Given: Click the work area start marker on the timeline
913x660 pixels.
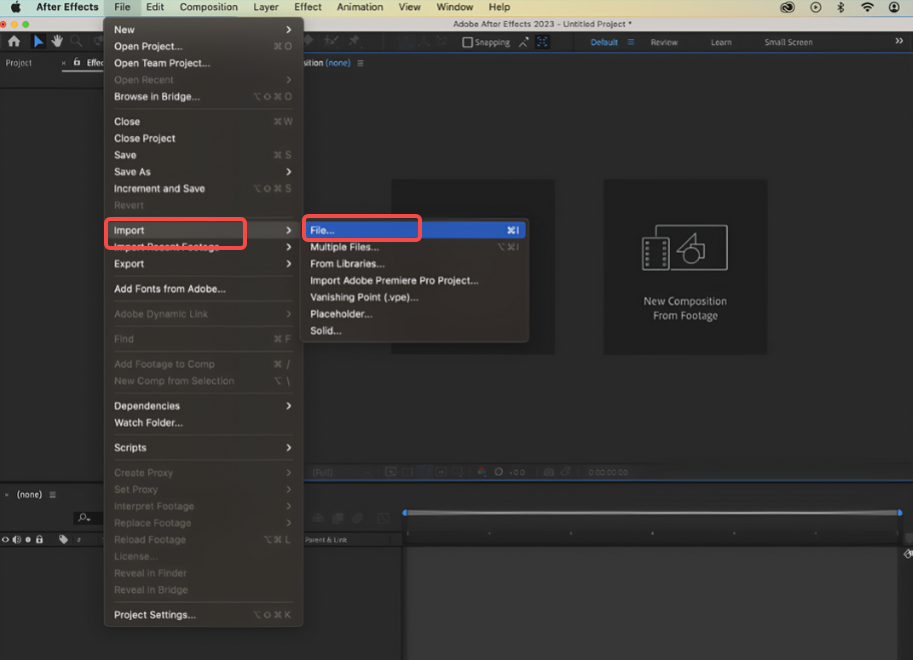Looking at the screenshot, I should (405, 511).
